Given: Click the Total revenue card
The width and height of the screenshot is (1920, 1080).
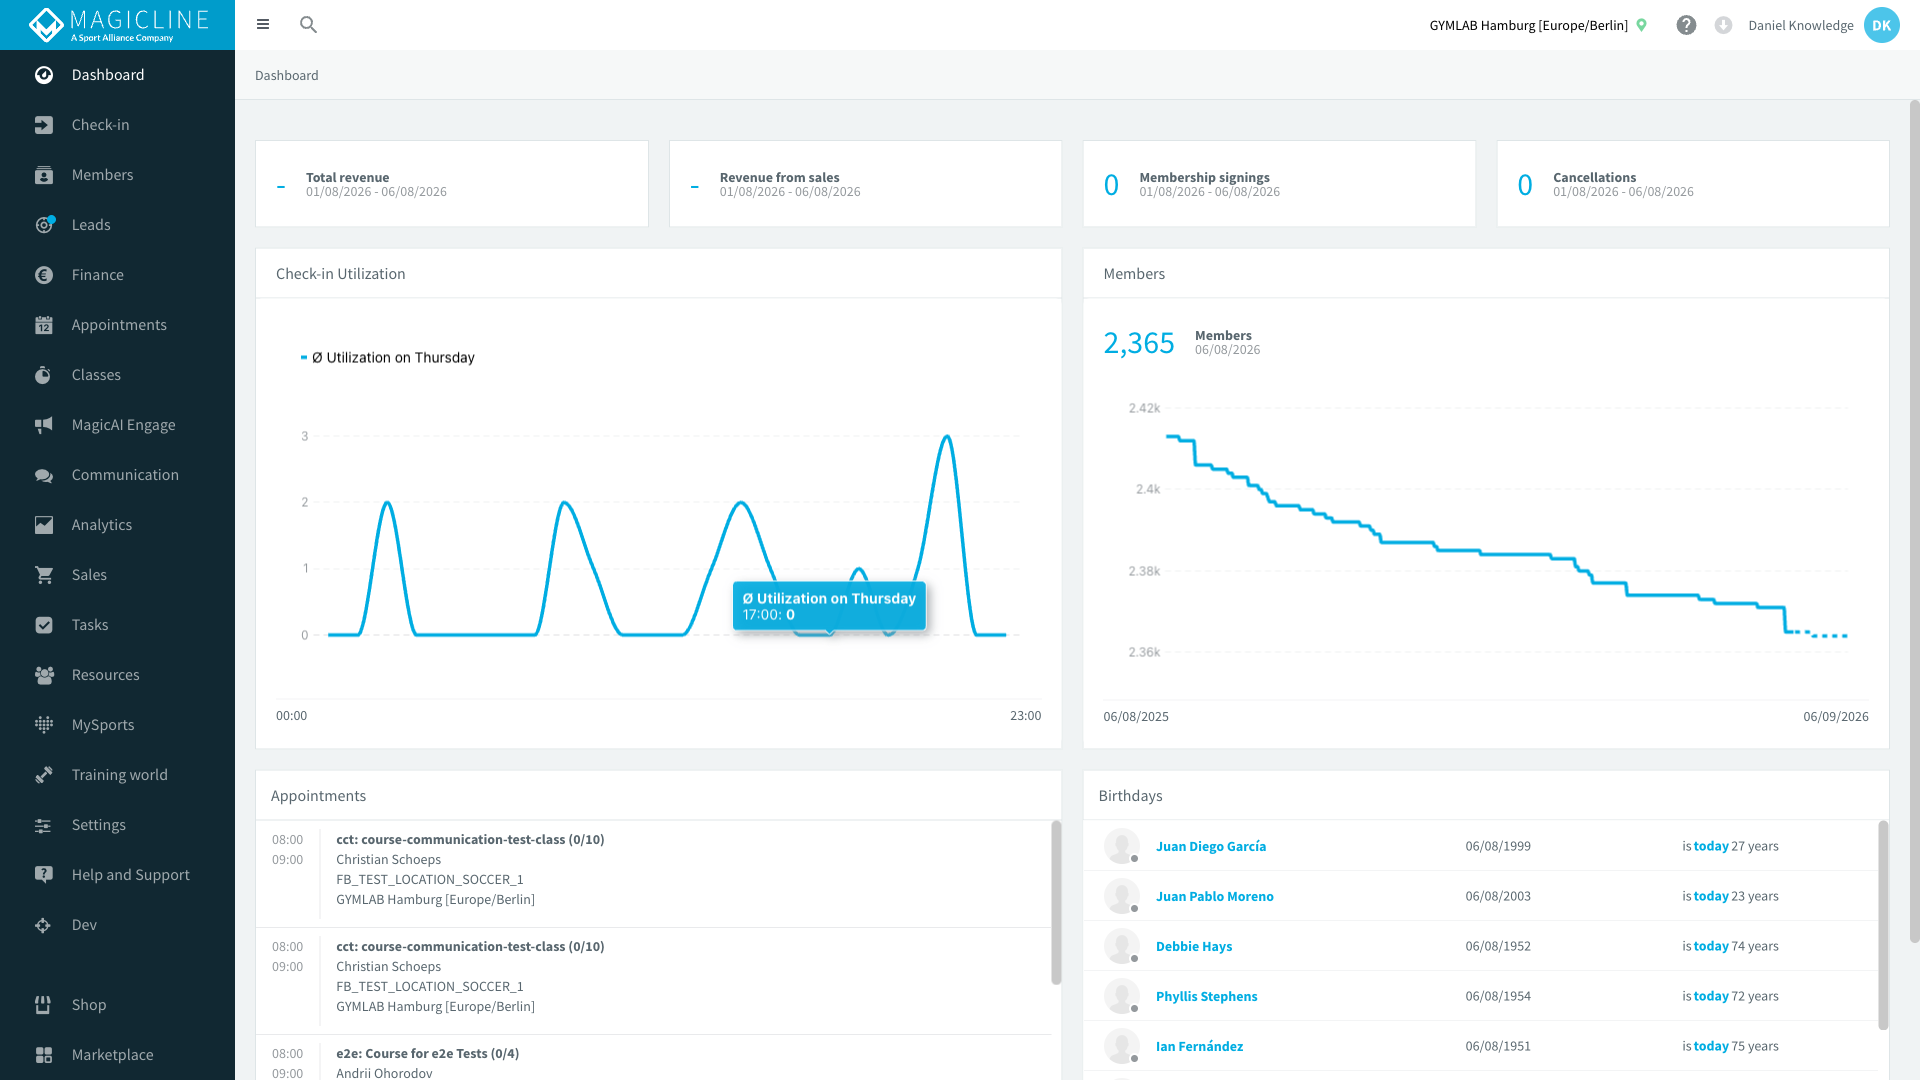Looking at the screenshot, I should point(452,184).
